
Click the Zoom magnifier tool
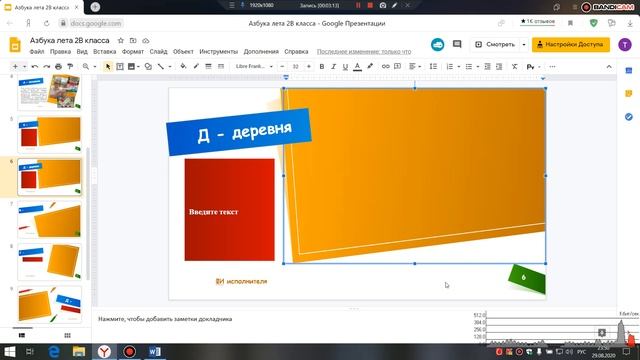86,67
